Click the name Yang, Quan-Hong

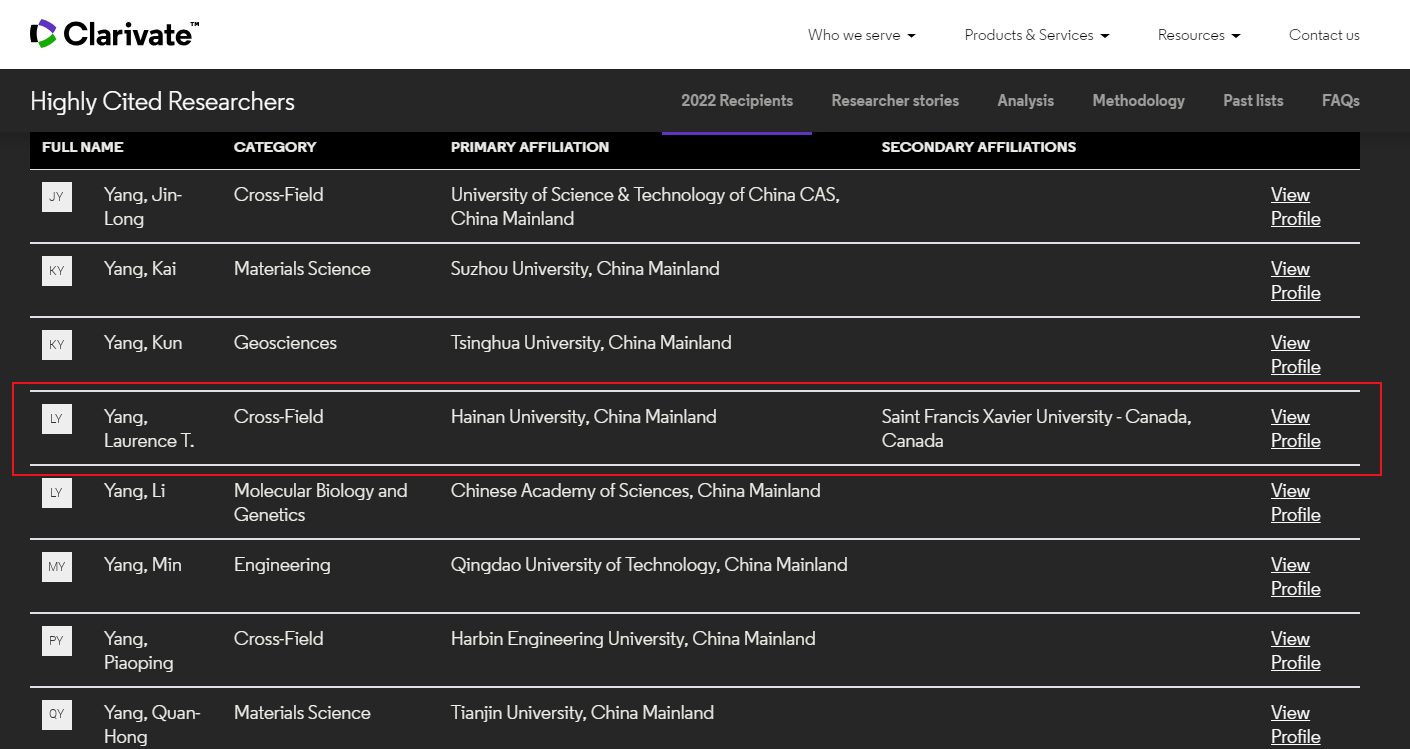coord(152,725)
